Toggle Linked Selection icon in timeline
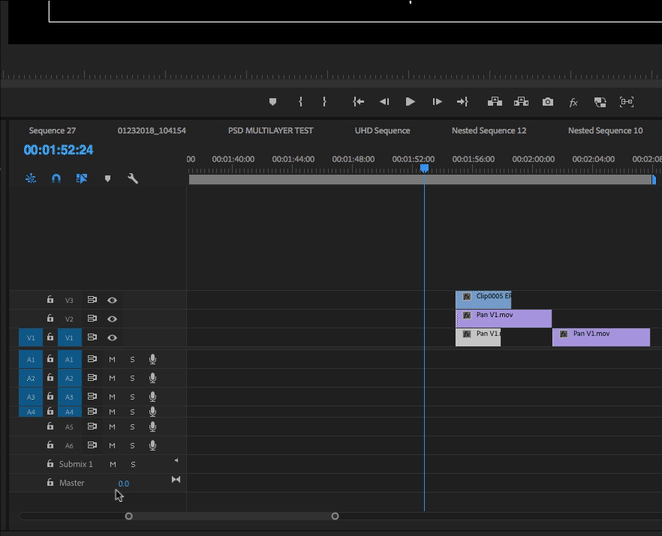662x536 pixels. (x=81, y=179)
